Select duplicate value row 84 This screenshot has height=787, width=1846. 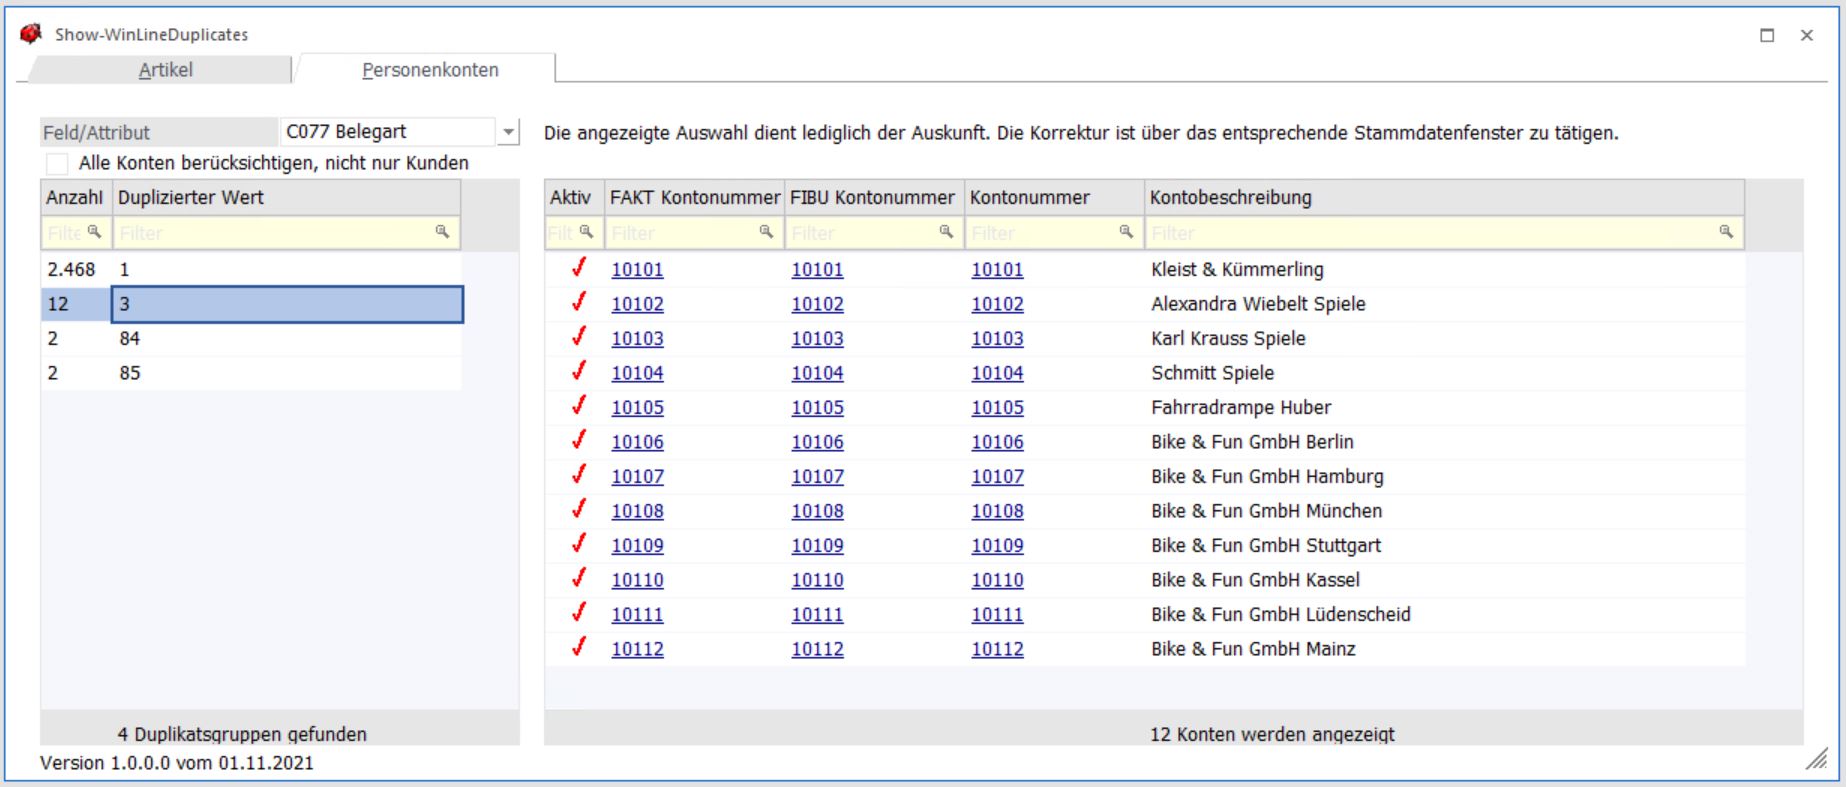coord(285,338)
